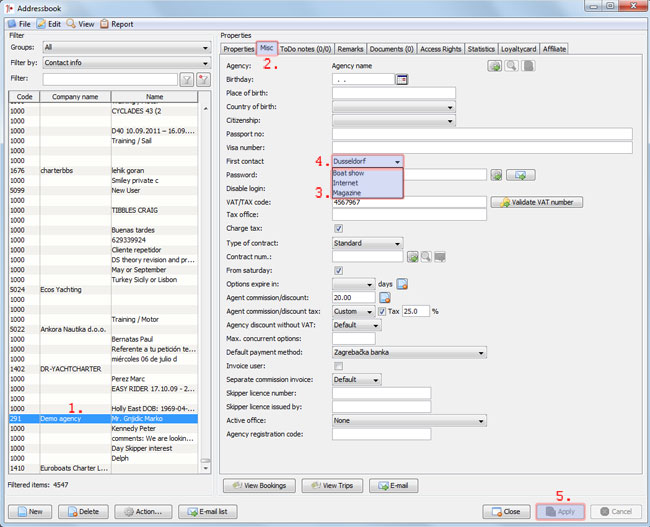Enable the Invoice user checkbox
650x527 pixels.
pos(338,366)
